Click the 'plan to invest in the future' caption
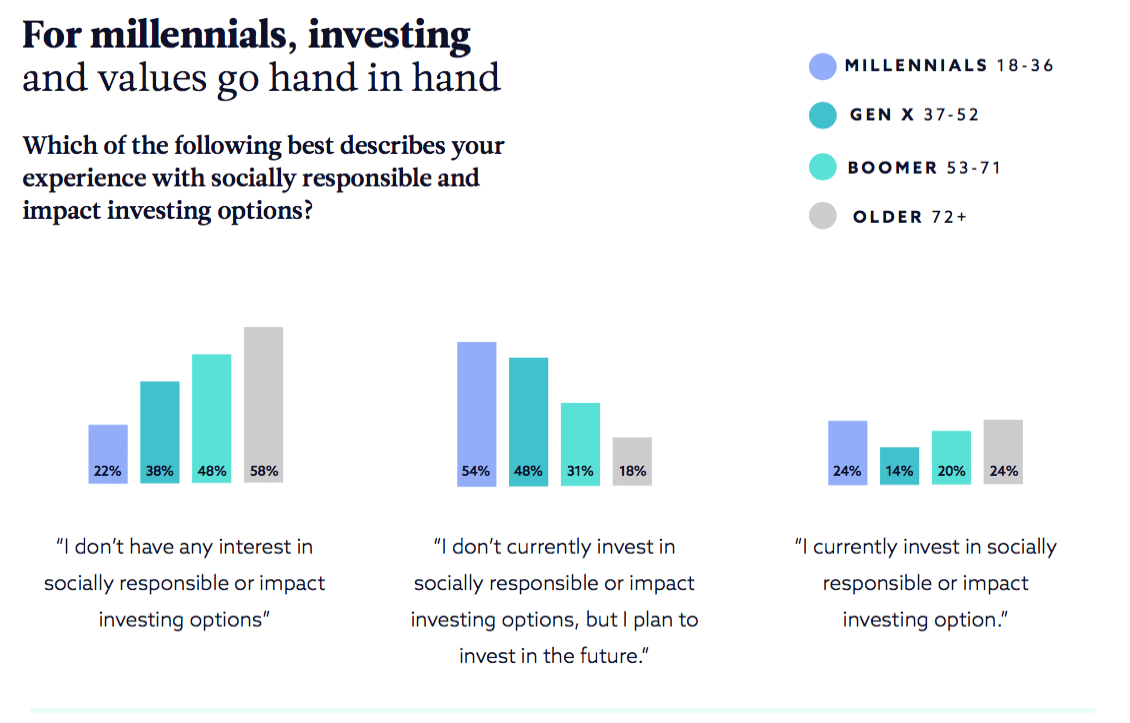Viewport: 1130px width, 723px height. (x=554, y=601)
